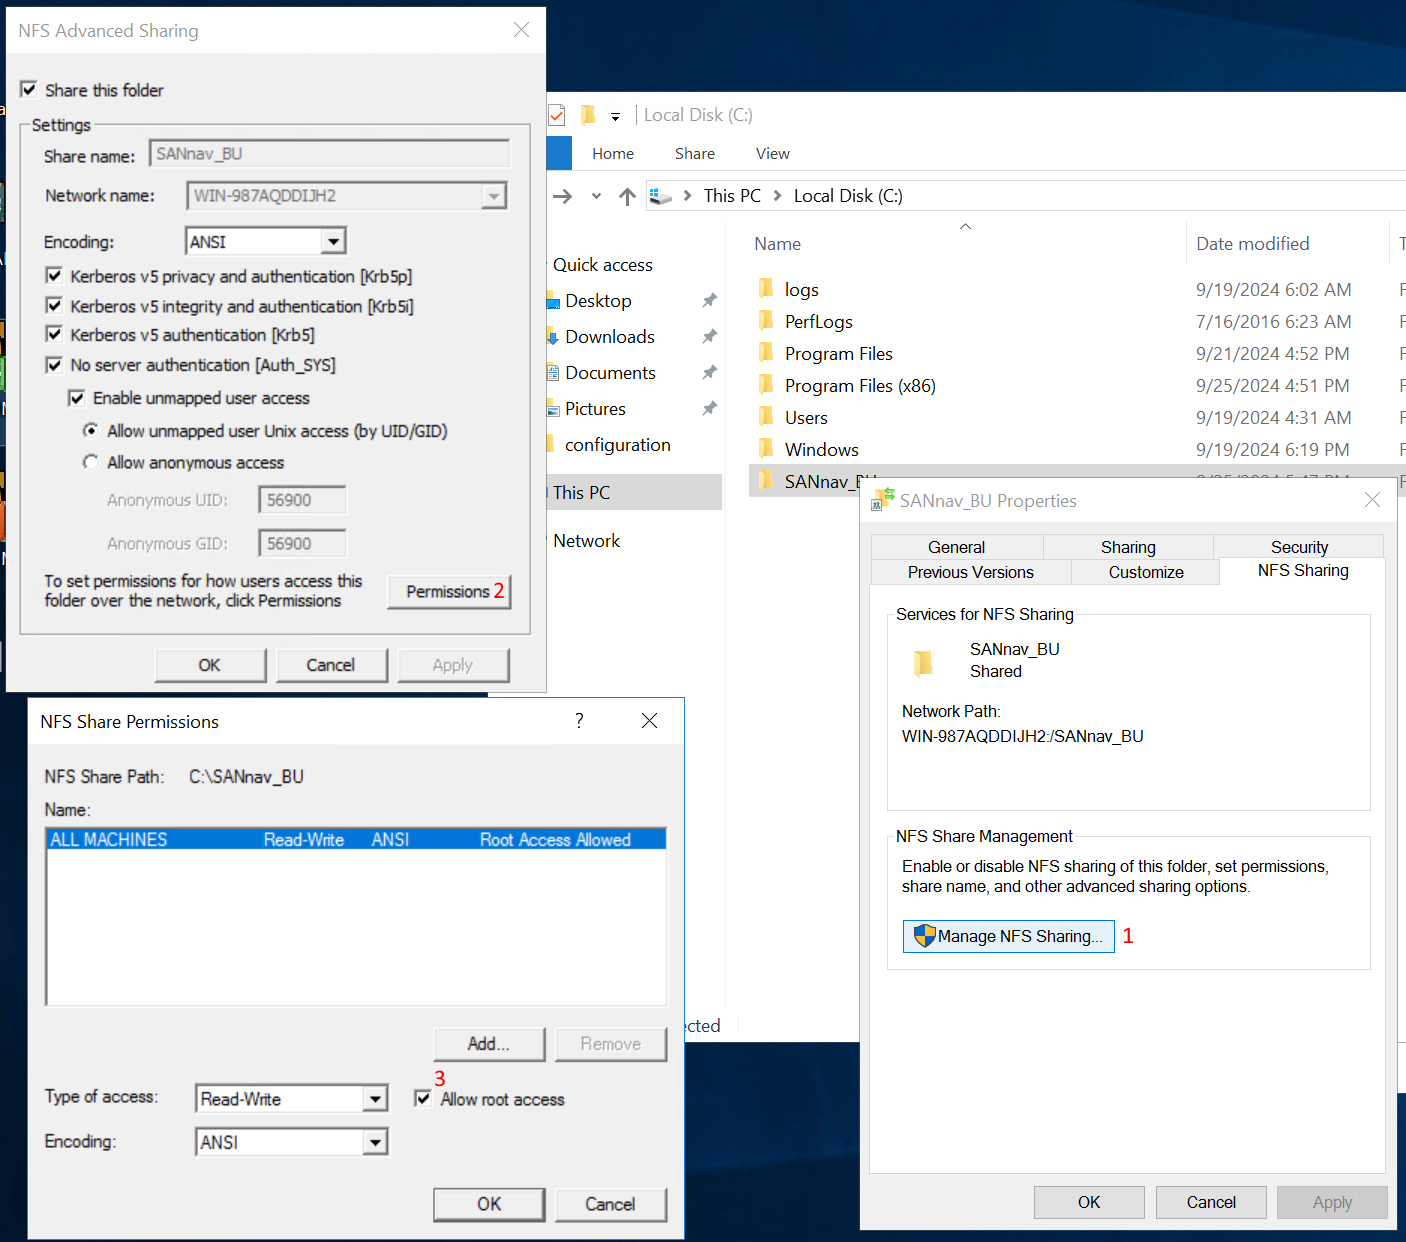Open the Program Files (x86) folder
This screenshot has width=1406, height=1242.
[860, 385]
